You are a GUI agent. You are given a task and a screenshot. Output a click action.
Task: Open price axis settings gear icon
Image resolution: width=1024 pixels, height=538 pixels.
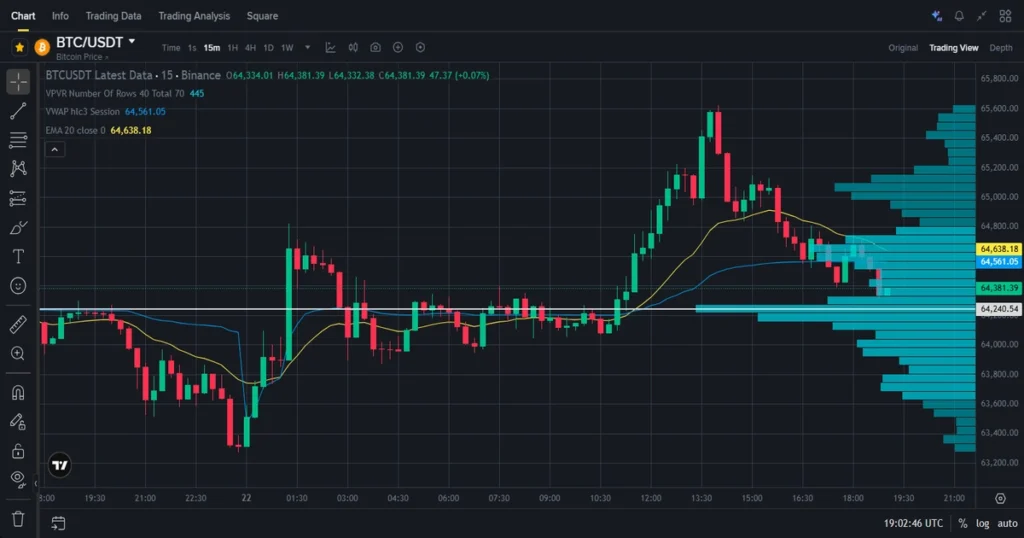[x=1000, y=498]
